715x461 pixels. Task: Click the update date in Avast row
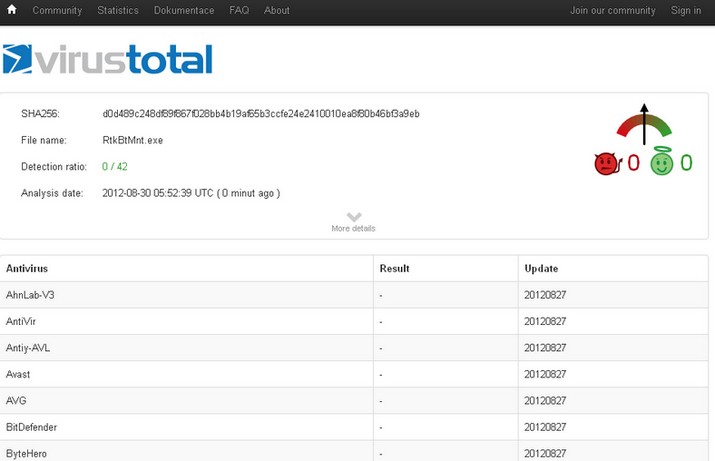coord(545,374)
